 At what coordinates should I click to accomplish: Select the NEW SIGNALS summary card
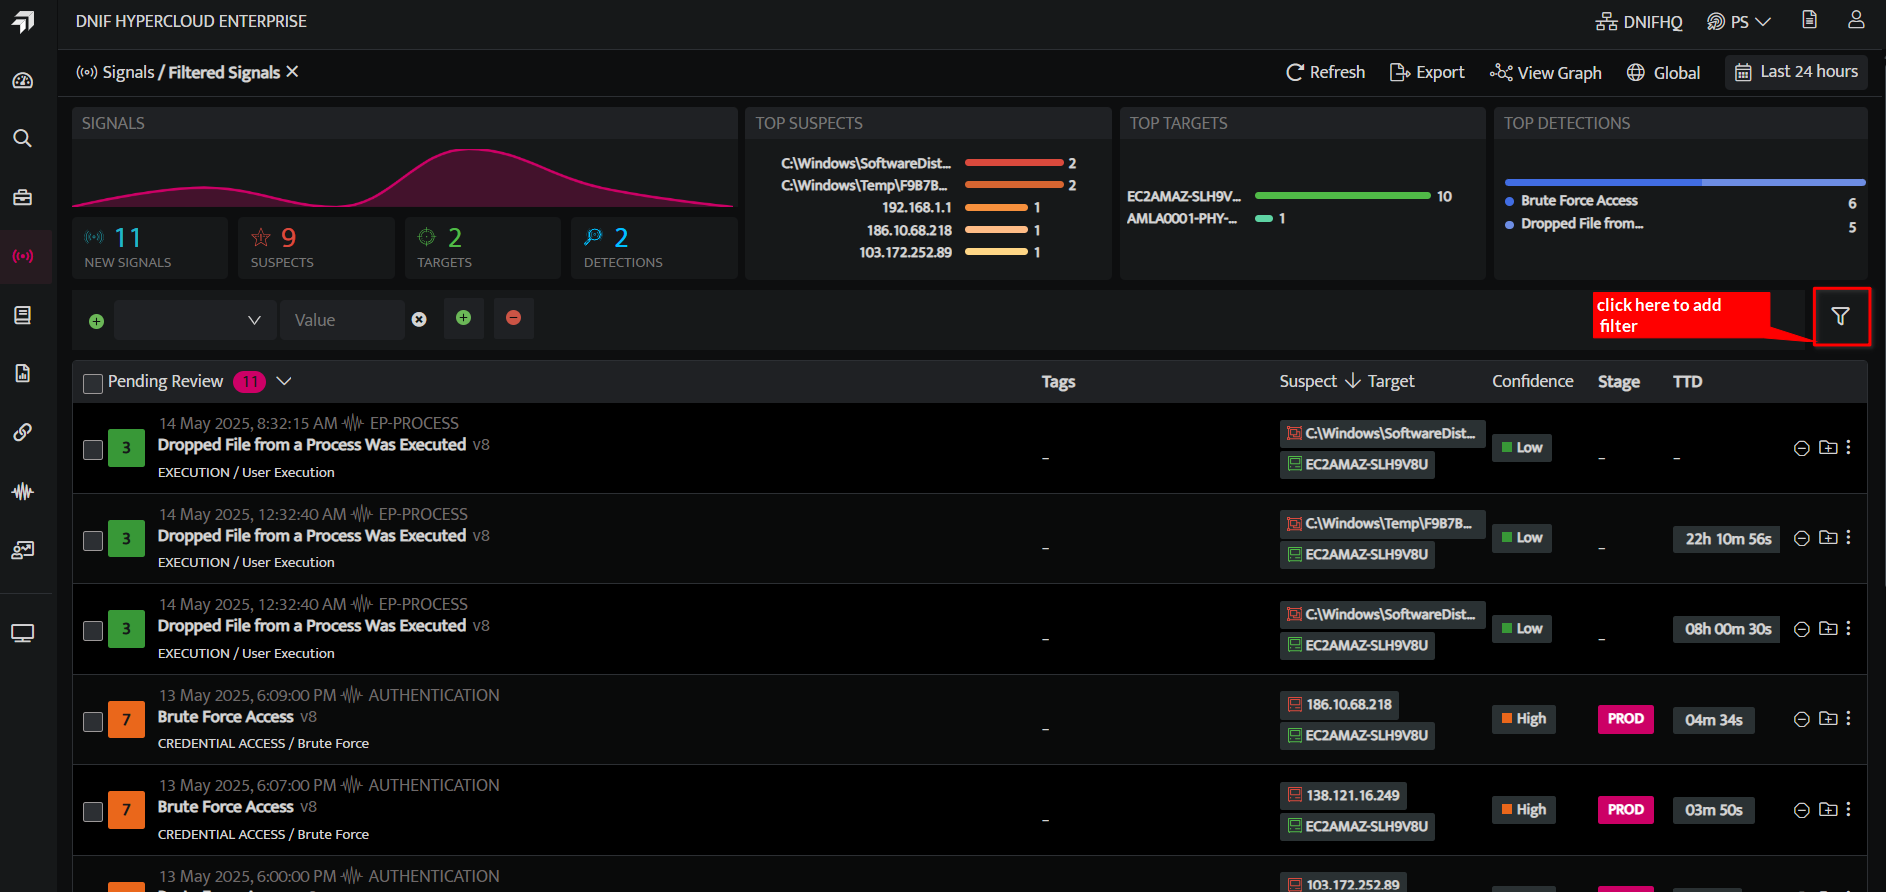pyautogui.click(x=150, y=247)
